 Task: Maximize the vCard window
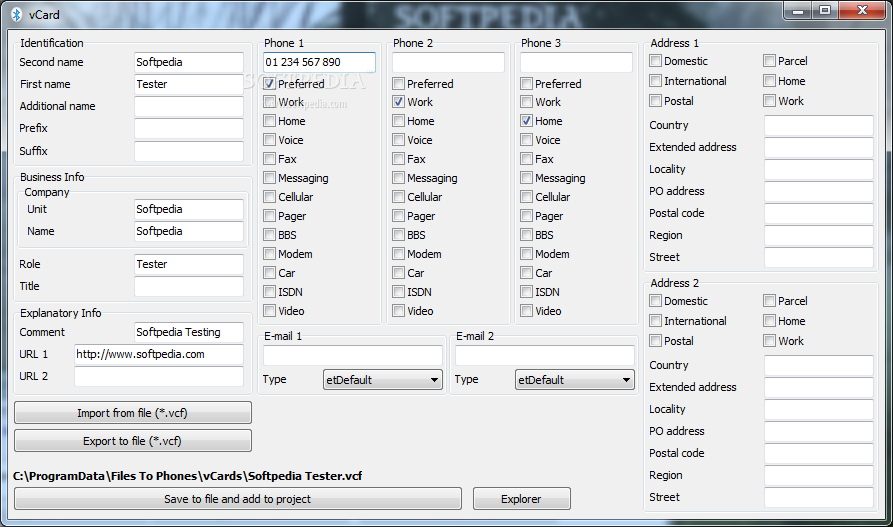[x=825, y=11]
